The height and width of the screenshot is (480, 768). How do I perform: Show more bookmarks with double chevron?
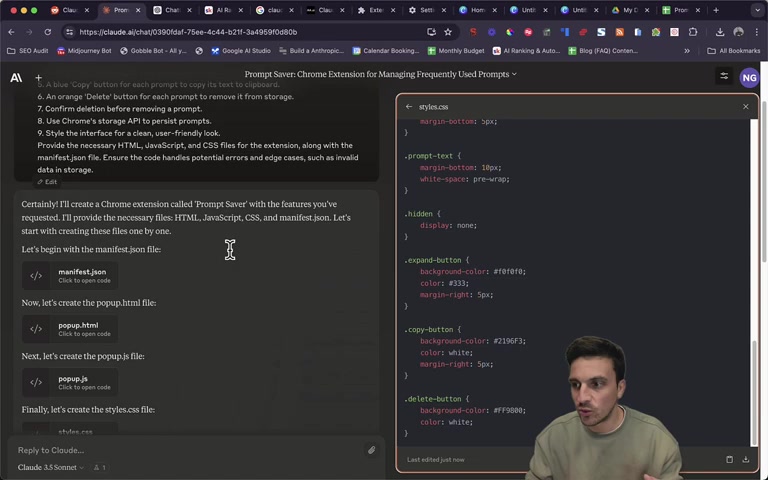[x=687, y=51]
